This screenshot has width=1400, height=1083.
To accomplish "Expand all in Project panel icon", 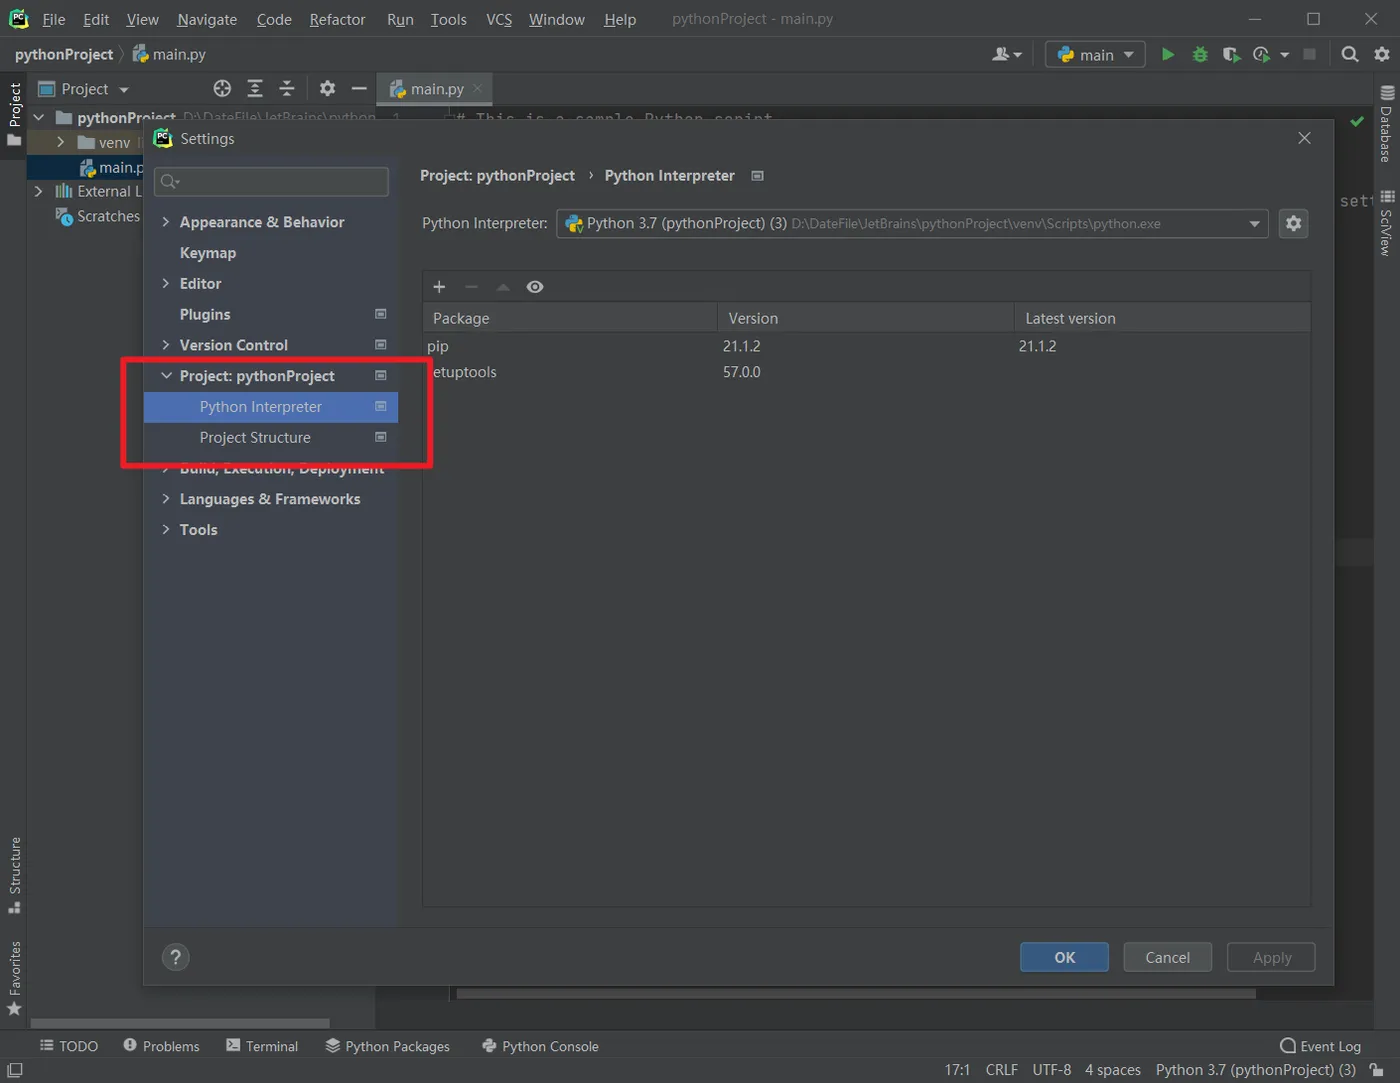I will pyautogui.click(x=255, y=89).
